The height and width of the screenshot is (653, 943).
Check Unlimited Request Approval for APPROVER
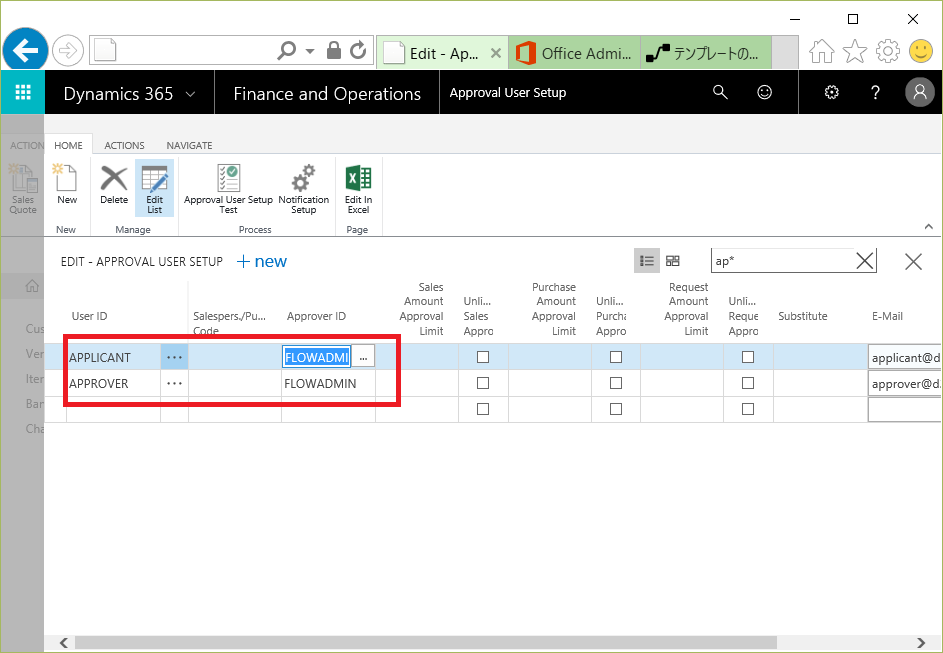748,383
